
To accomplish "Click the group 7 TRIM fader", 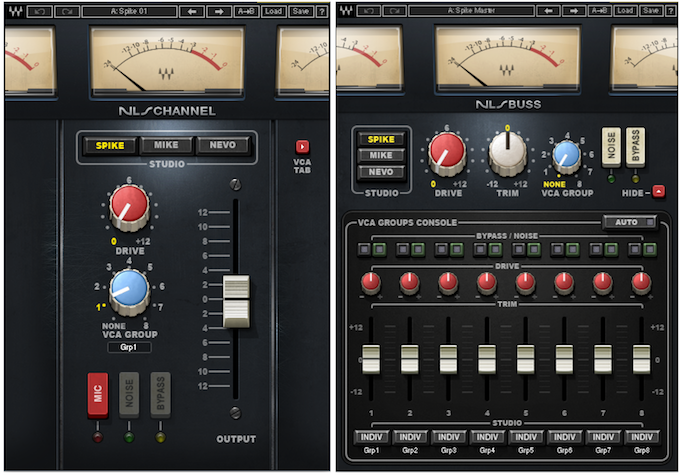I will (x=602, y=359).
